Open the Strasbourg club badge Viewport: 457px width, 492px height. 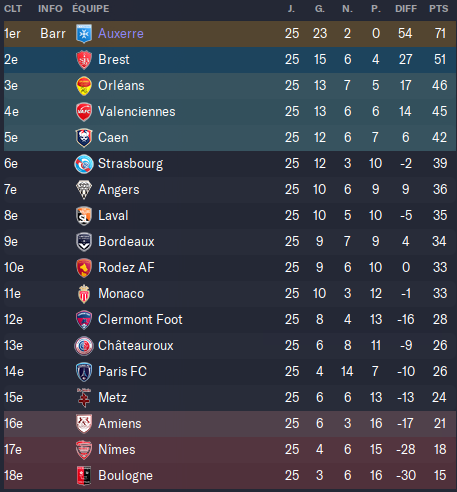point(84,164)
